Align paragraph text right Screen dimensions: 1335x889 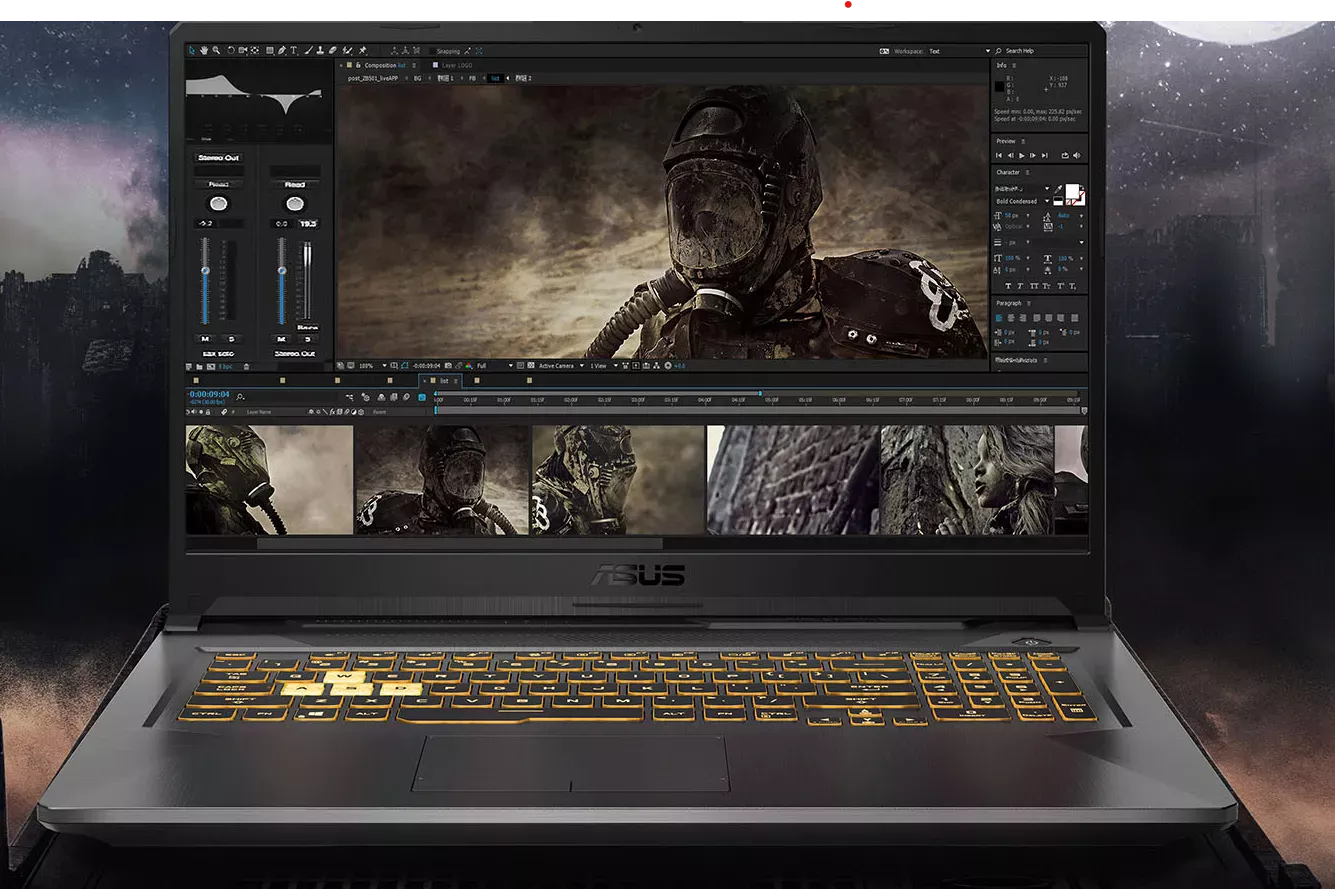click(x=1023, y=318)
